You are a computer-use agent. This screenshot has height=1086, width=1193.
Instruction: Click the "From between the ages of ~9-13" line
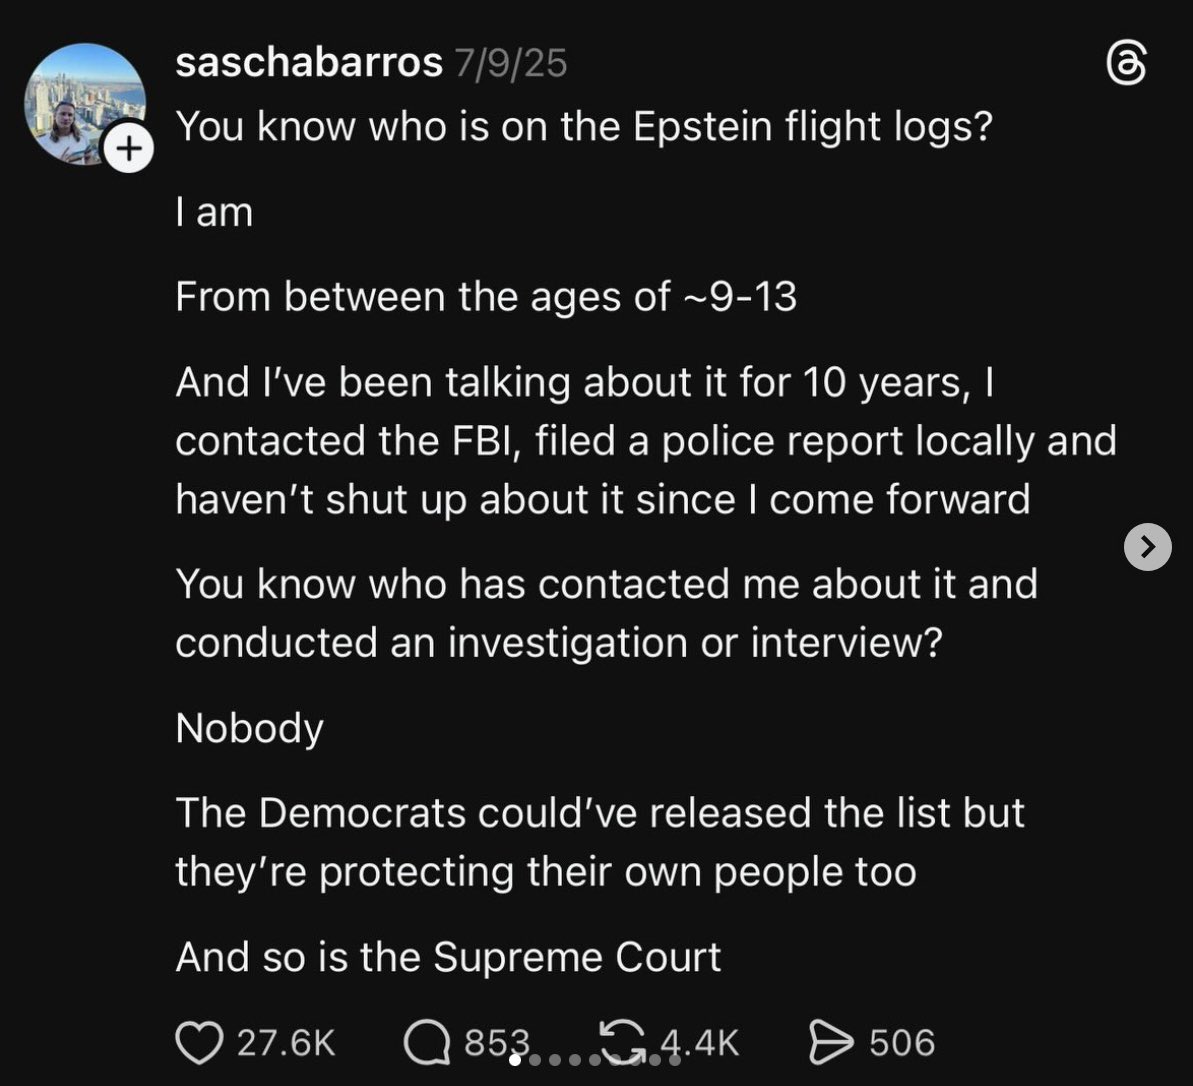pyautogui.click(x=486, y=297)
